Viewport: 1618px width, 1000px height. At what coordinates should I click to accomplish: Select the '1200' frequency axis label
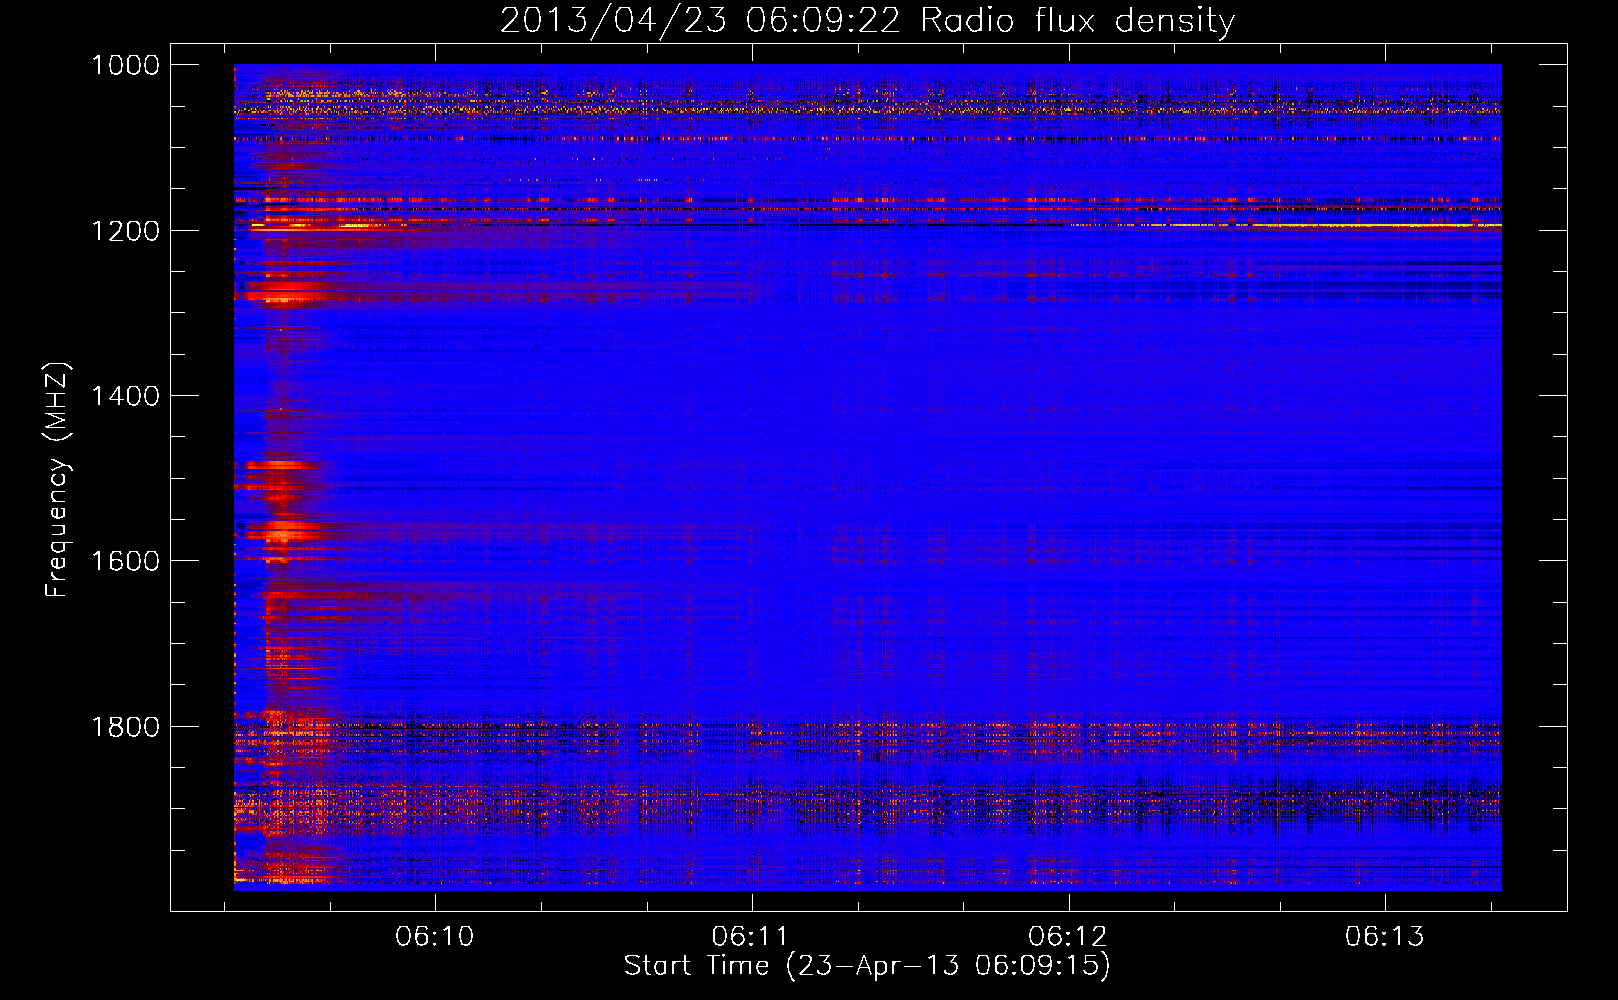[125, 231]
